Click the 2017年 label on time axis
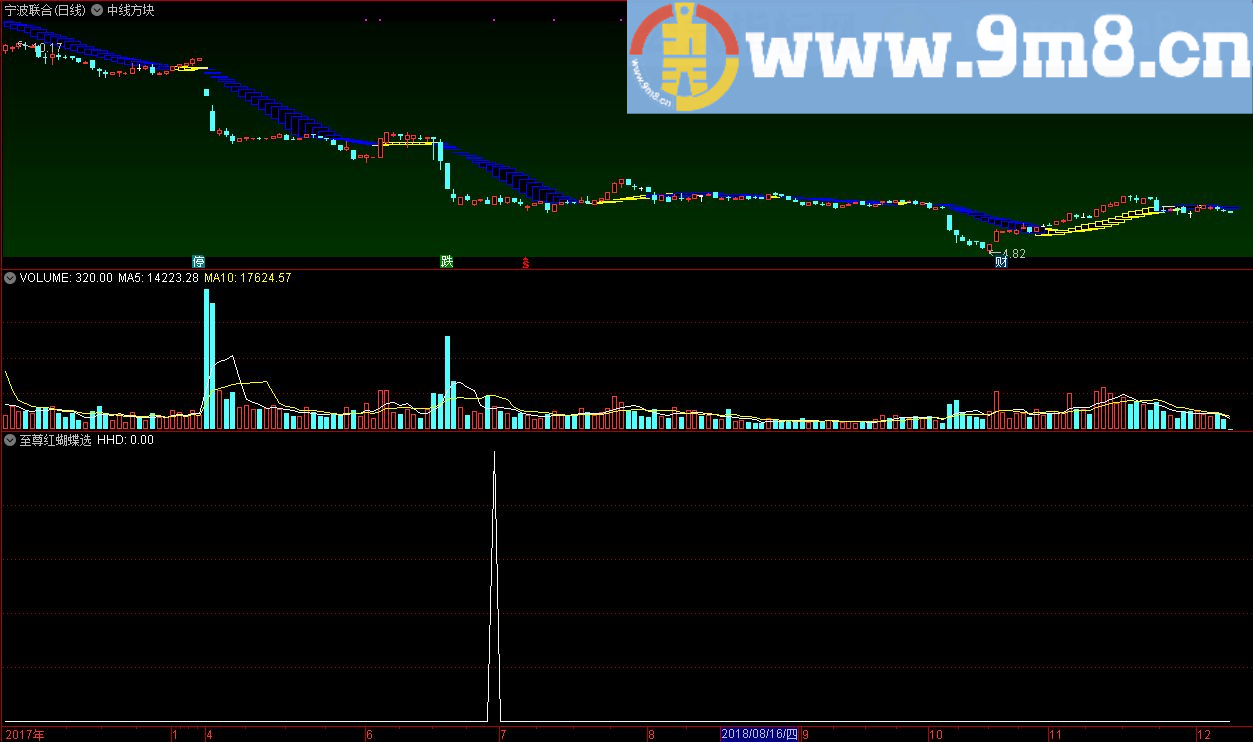 click(25, 735)
